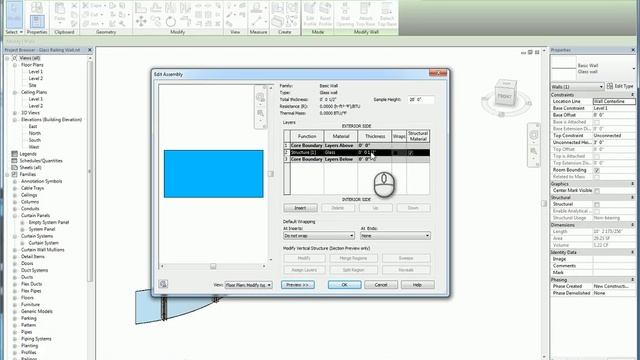Toggle the Base is Attached checkbox

[x=597, y=122]
